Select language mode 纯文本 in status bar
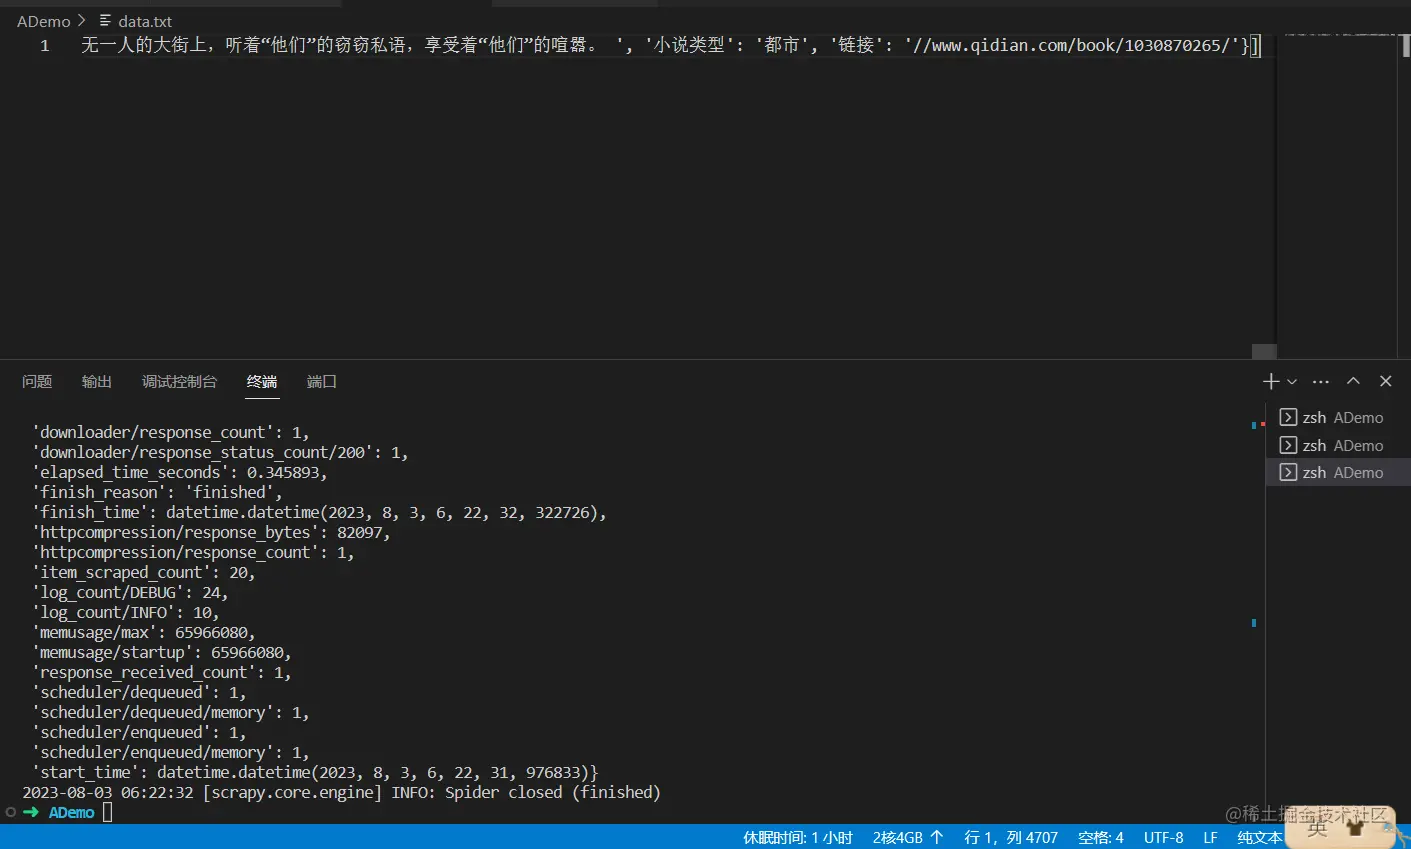 1259,838
